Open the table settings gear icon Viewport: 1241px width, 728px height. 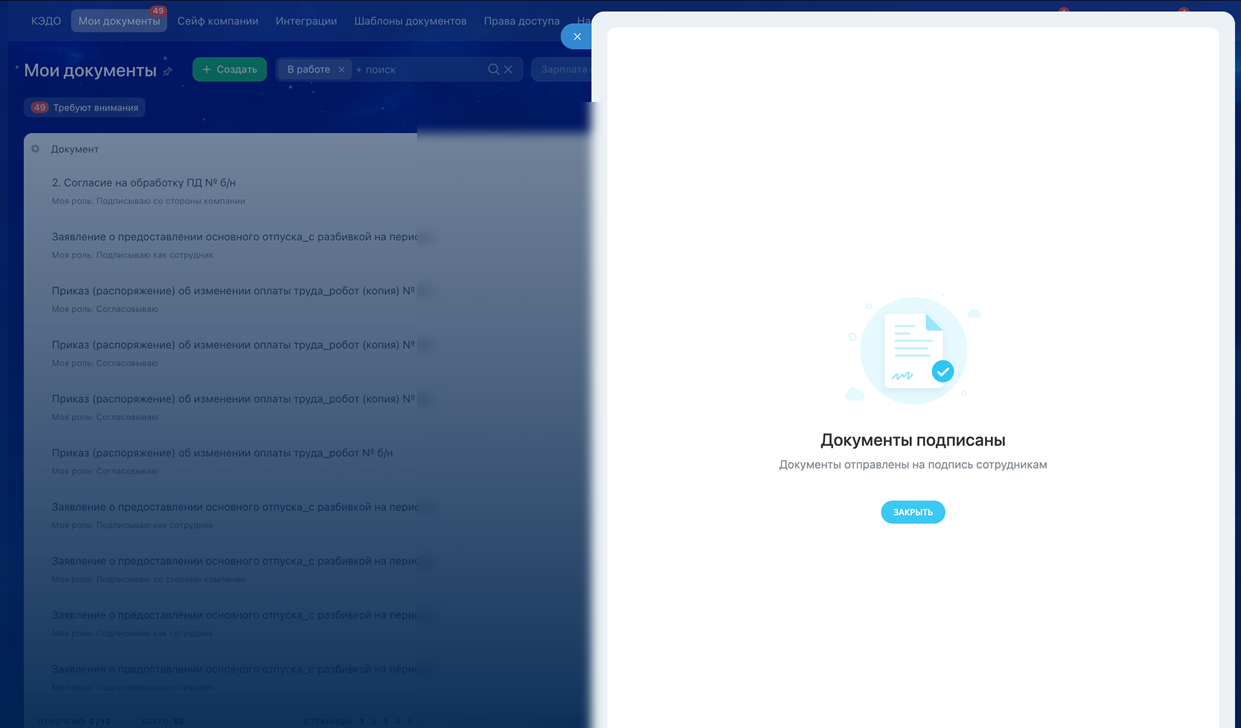36,149
